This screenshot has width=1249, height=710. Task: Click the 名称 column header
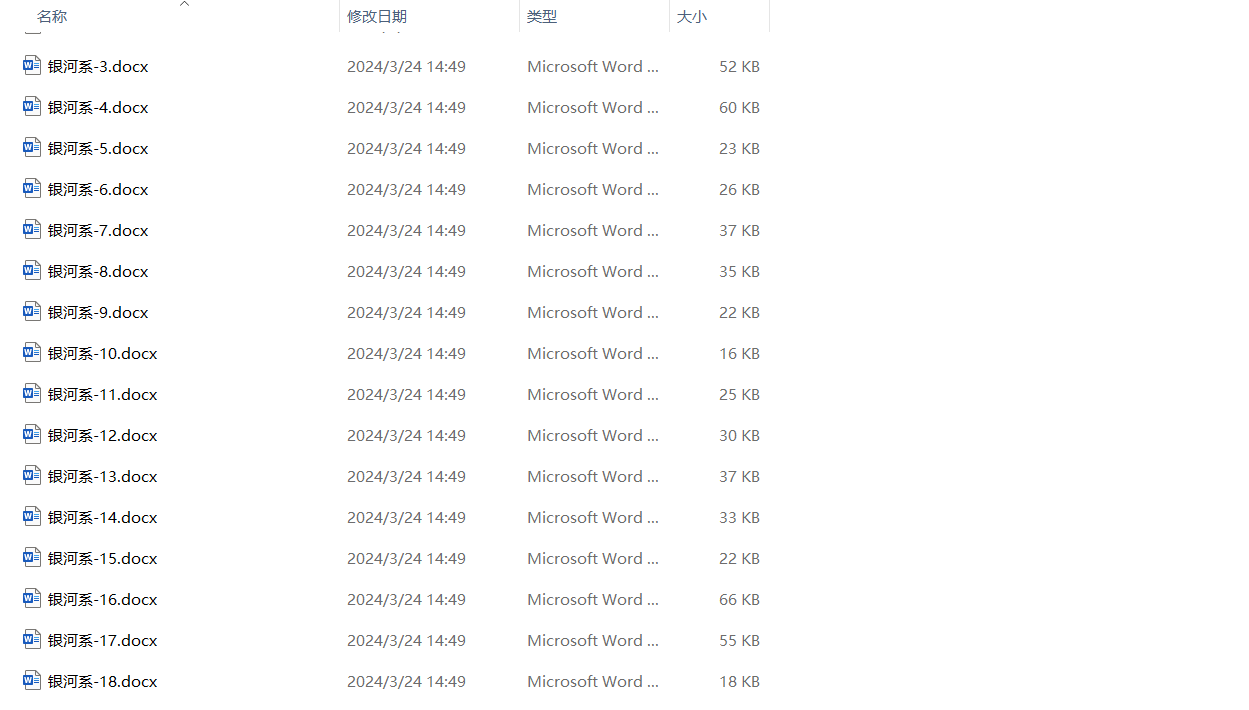pyautogui.click(x=51, y=16)
